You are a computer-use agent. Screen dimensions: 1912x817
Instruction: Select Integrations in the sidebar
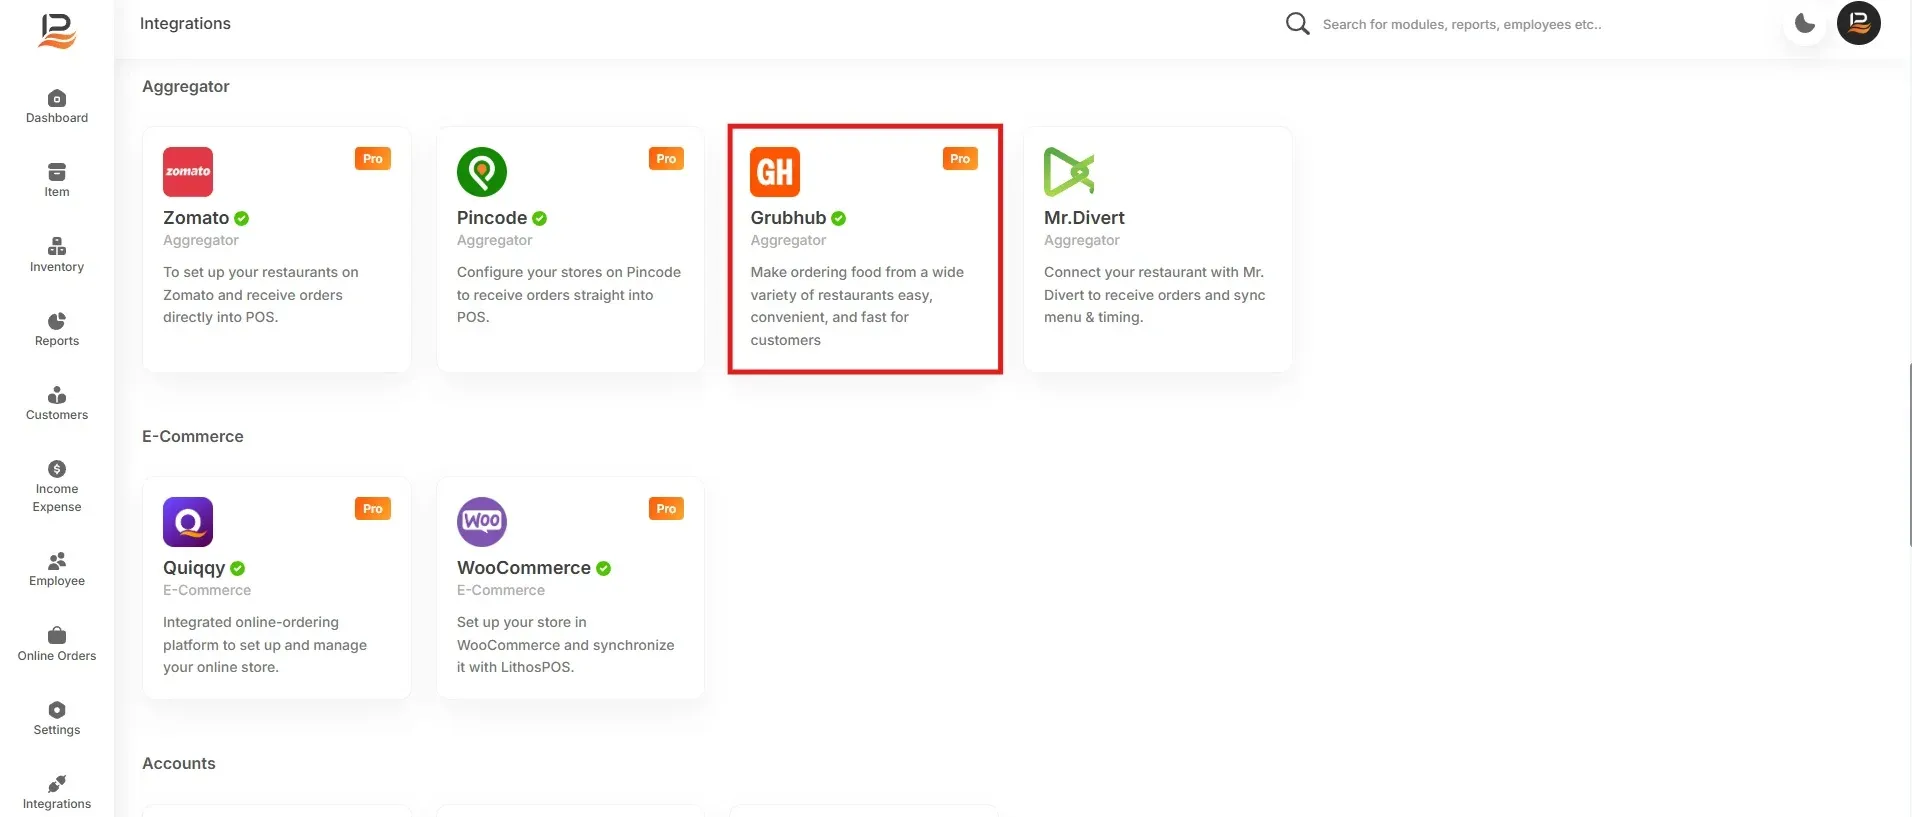click(57, 793)
